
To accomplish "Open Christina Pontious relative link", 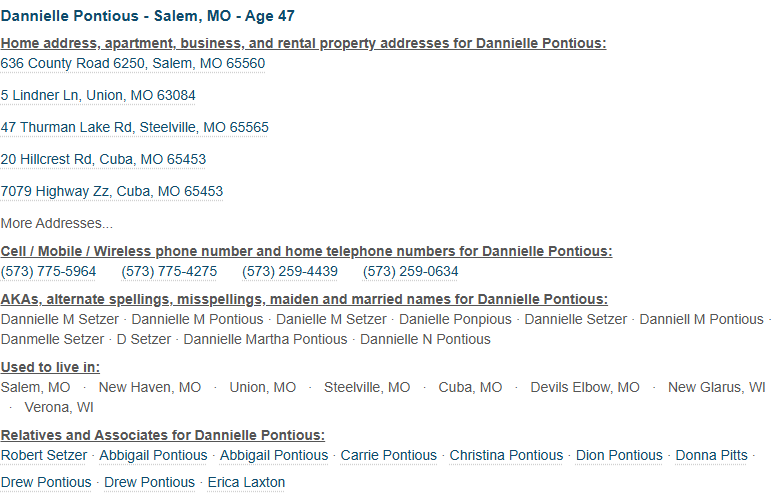I will pos(506,455).
